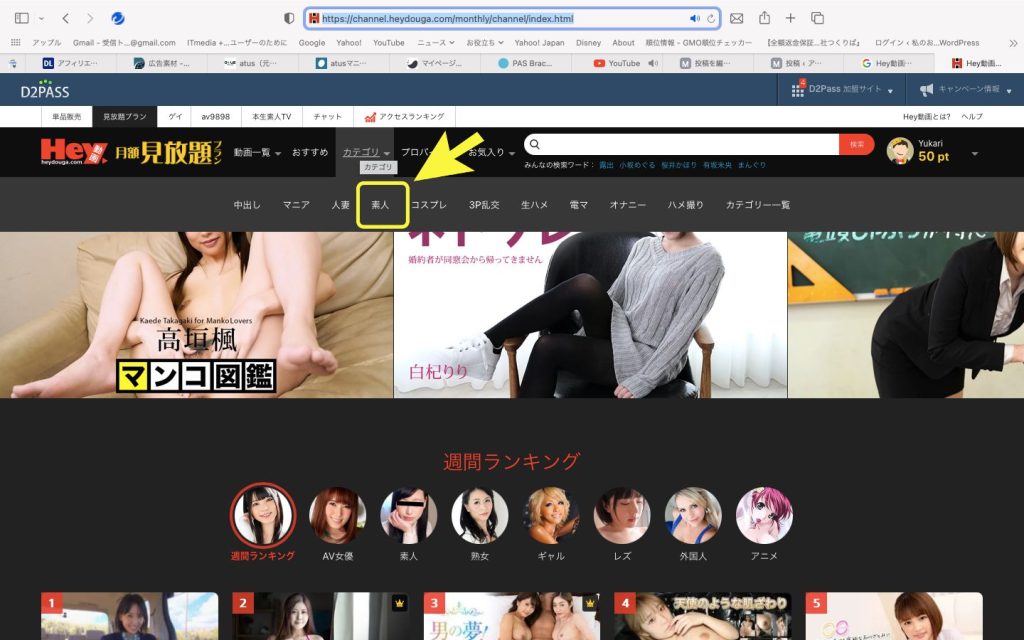Image resolution: width=1024 pixels, height=640 pixels.
Task: Click into the site search field
Action: (690, 144)
